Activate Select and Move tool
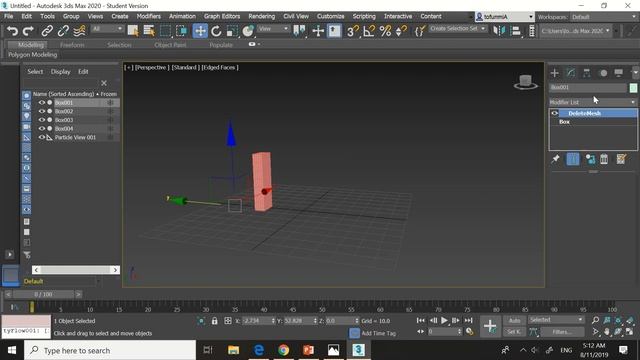The width and height of the screenshot is (640, 360). [200, 31]
